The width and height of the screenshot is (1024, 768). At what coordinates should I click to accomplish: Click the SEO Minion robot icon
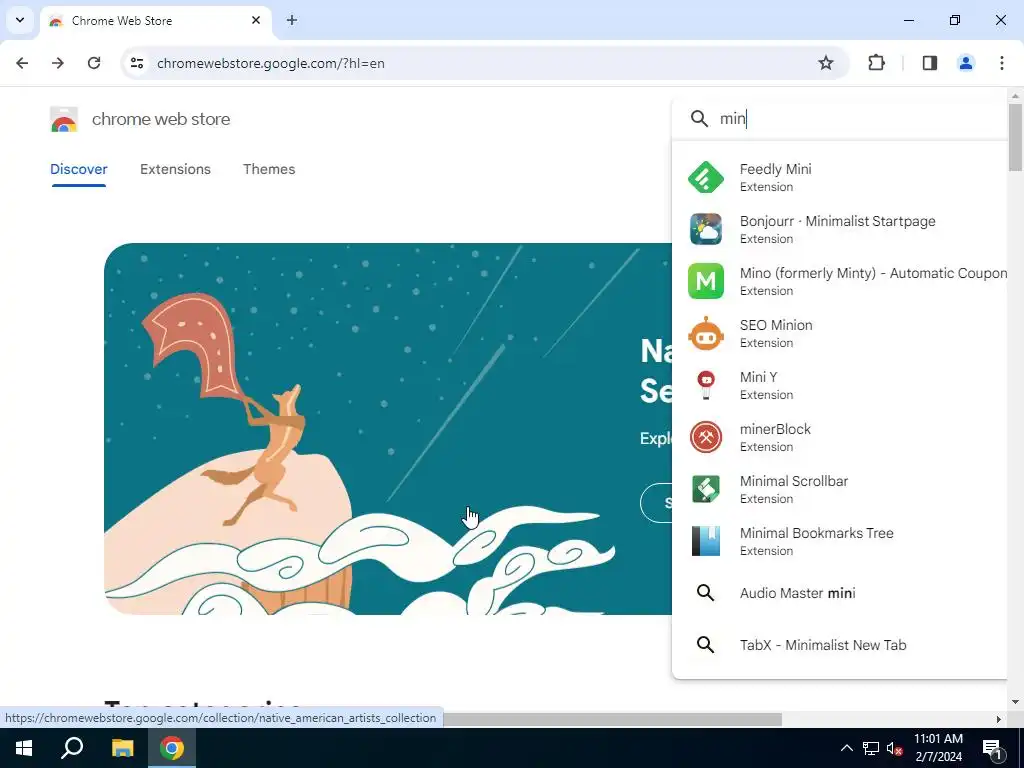[x=705, y=333]
